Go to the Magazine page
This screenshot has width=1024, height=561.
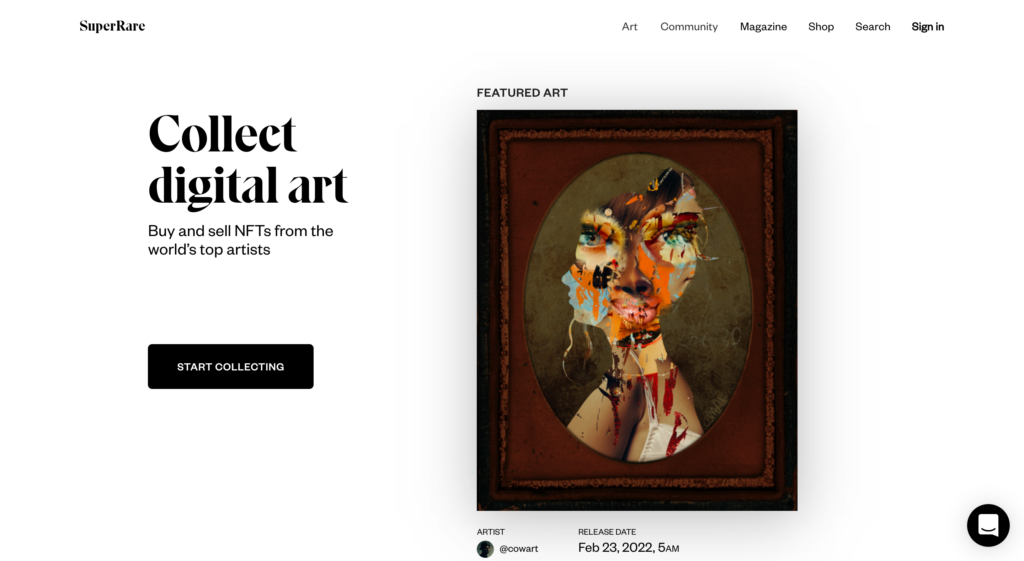tap(763, 27)
